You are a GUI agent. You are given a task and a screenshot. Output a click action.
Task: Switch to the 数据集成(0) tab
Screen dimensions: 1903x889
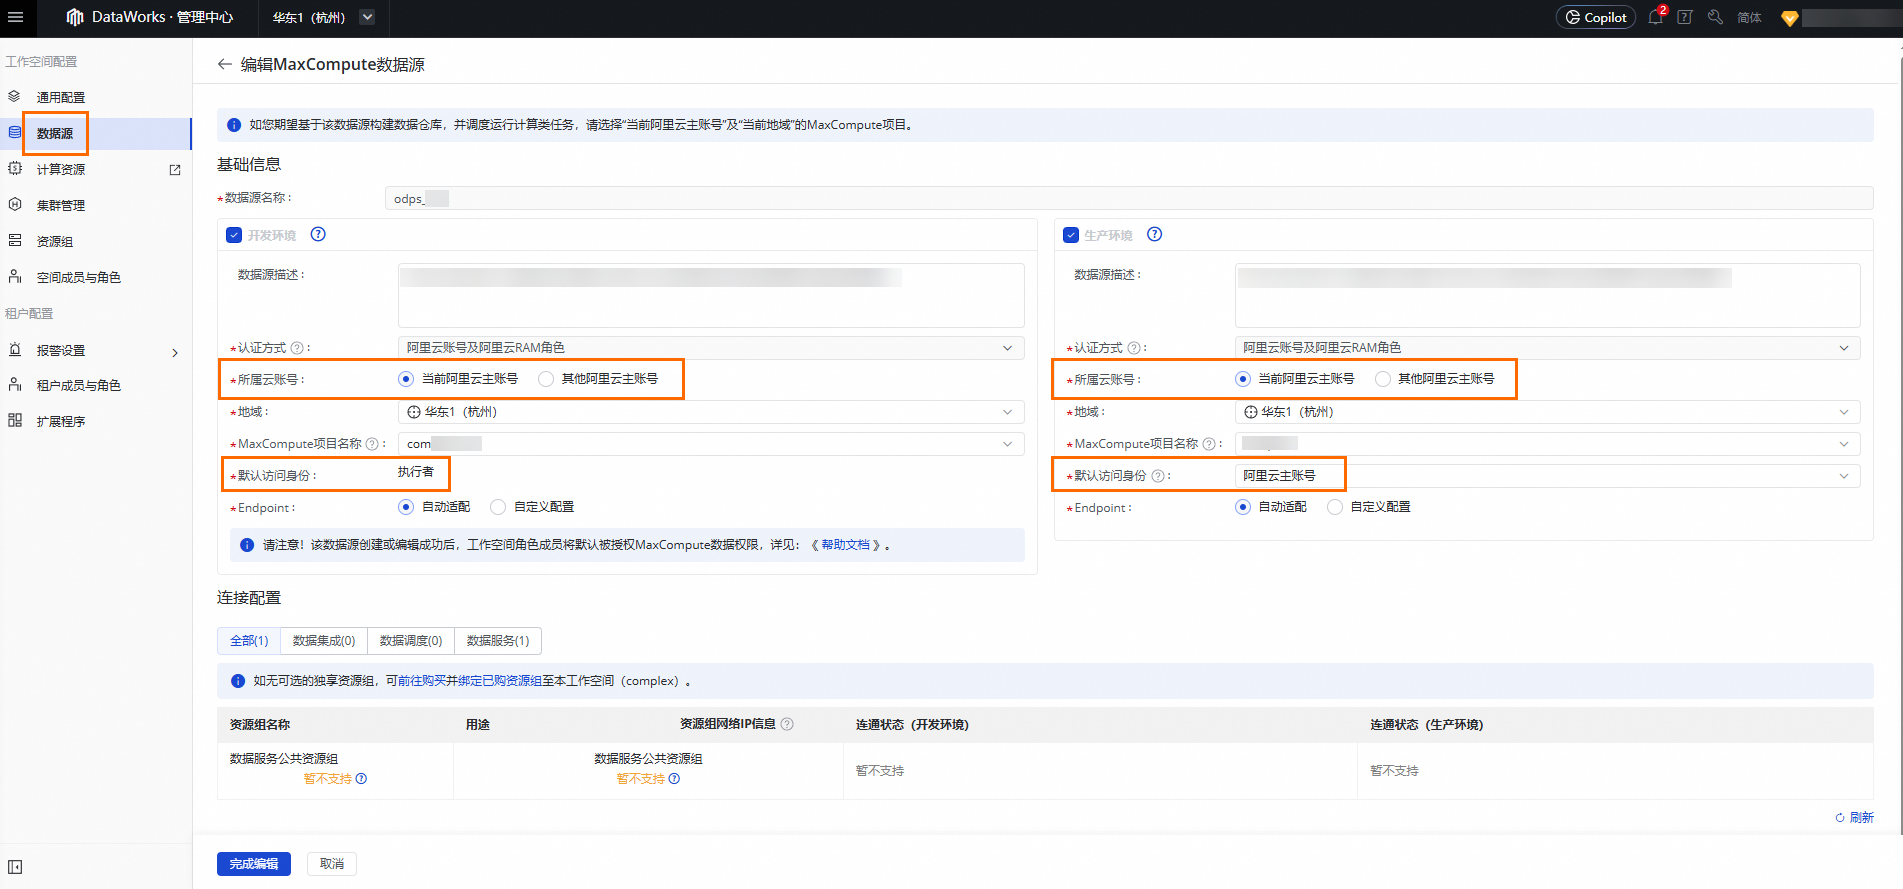tap(324, 640)
